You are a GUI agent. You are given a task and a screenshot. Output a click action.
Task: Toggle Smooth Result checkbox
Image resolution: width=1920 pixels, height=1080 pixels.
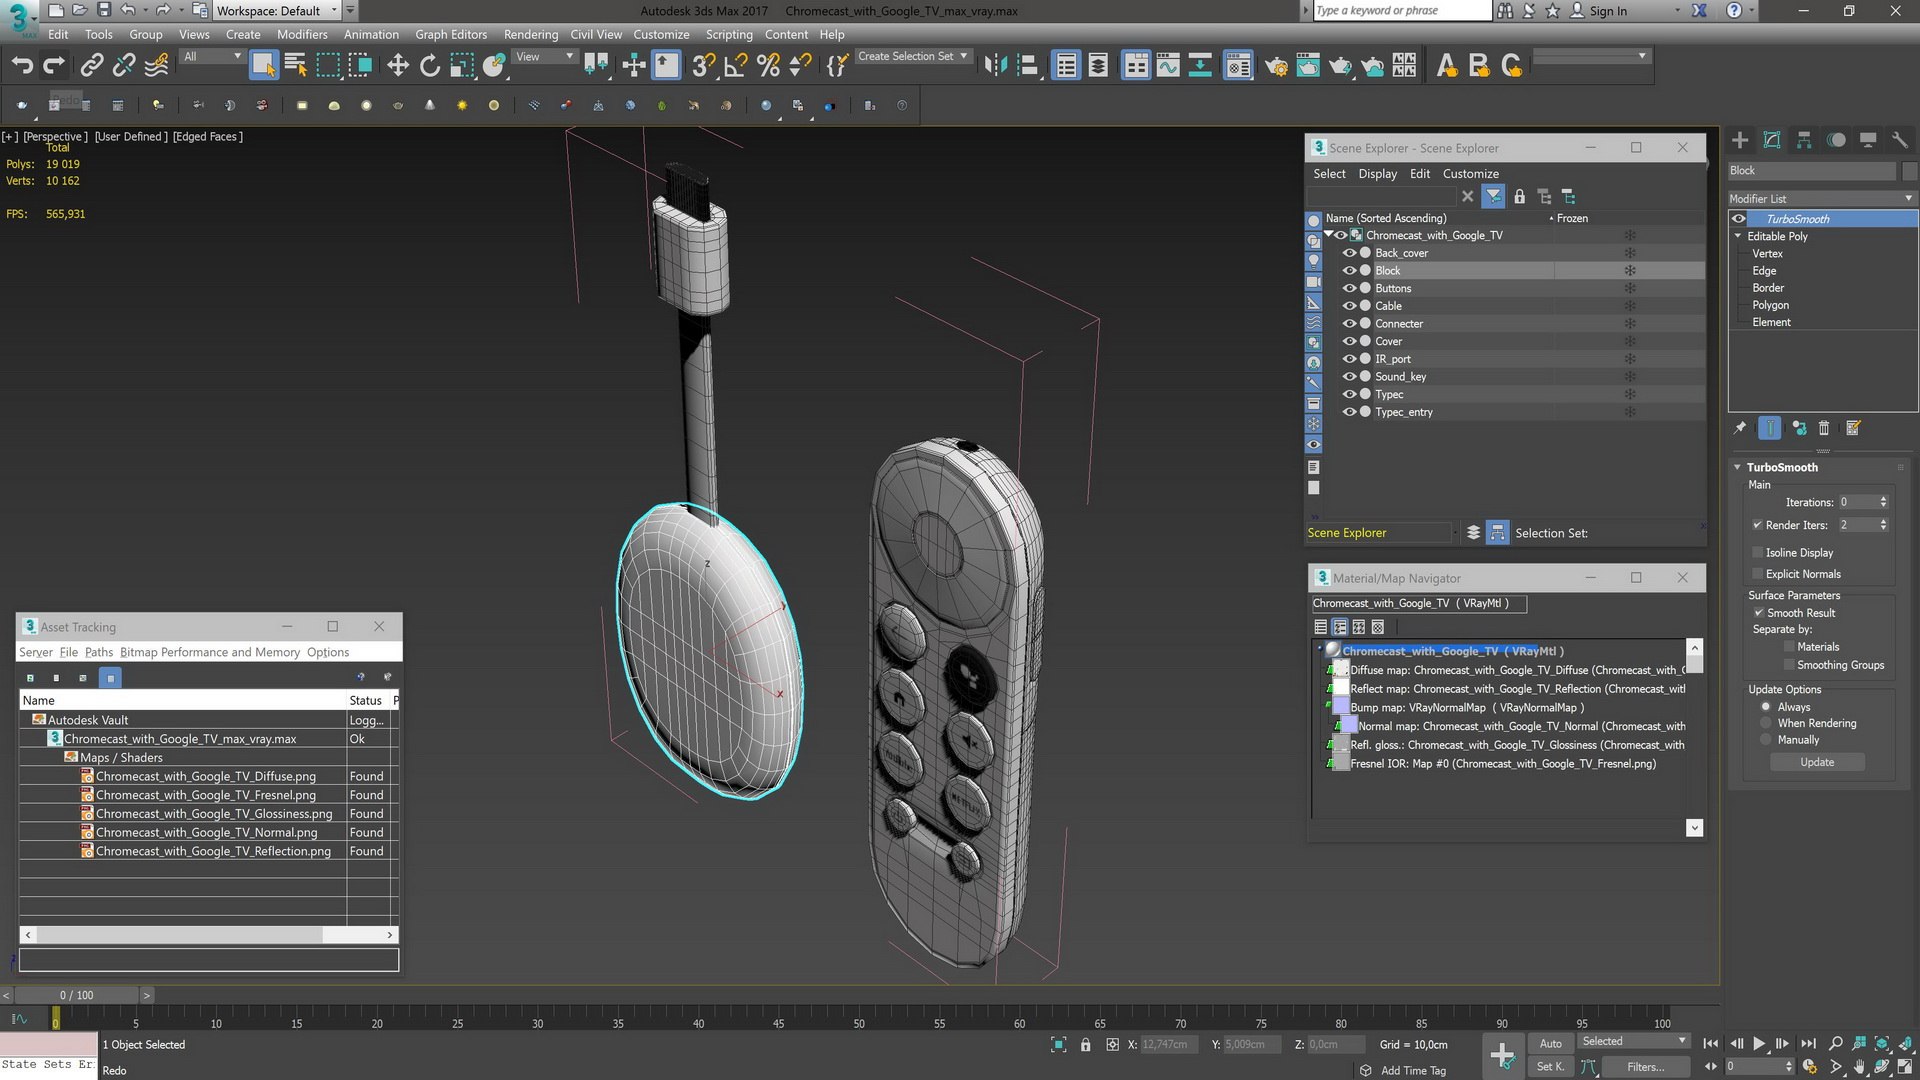click(1758, 613)
